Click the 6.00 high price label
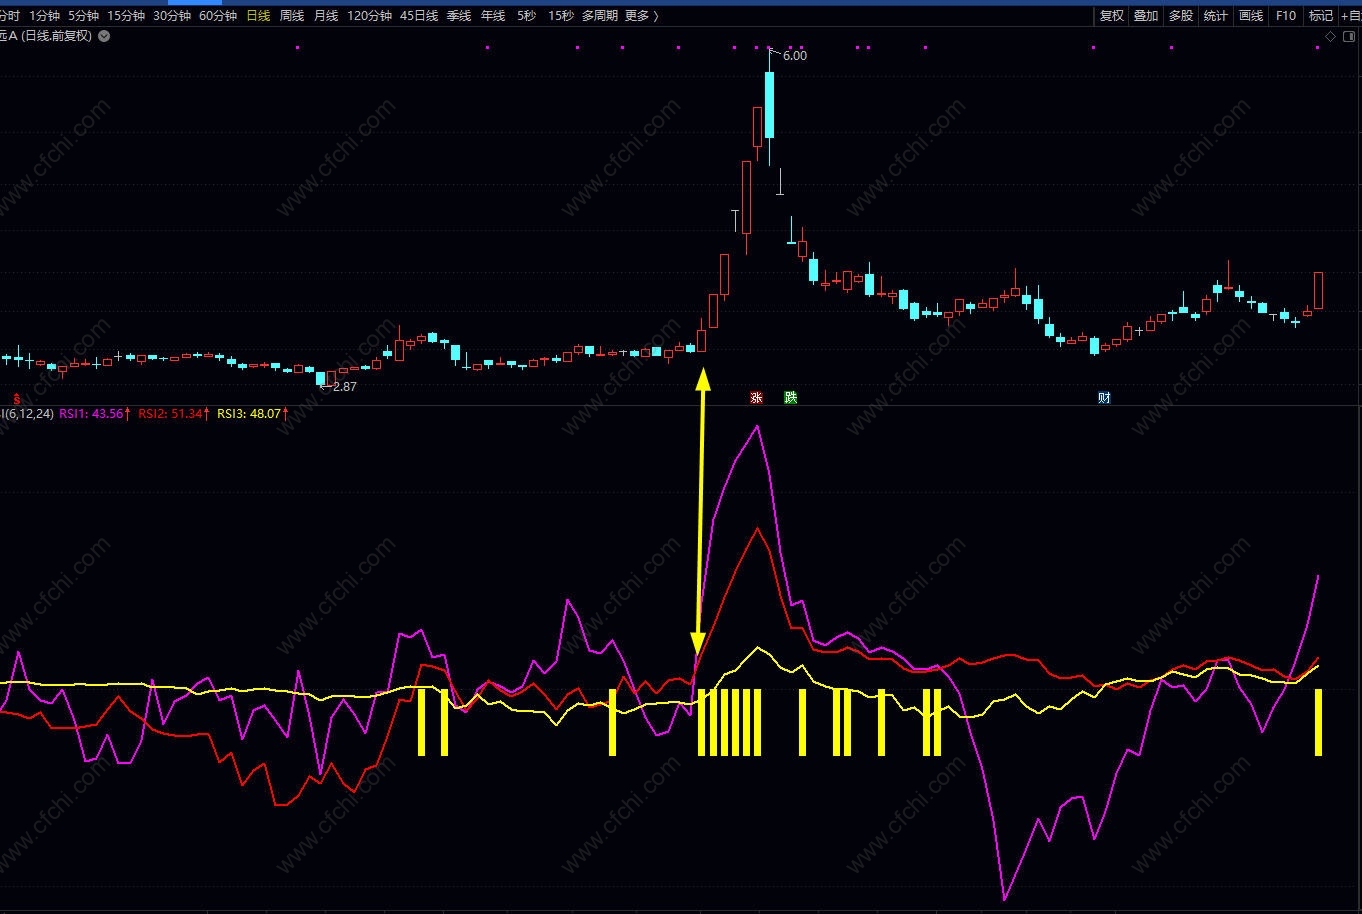Viewport: 1362px width, 914px height. point(795,56)
